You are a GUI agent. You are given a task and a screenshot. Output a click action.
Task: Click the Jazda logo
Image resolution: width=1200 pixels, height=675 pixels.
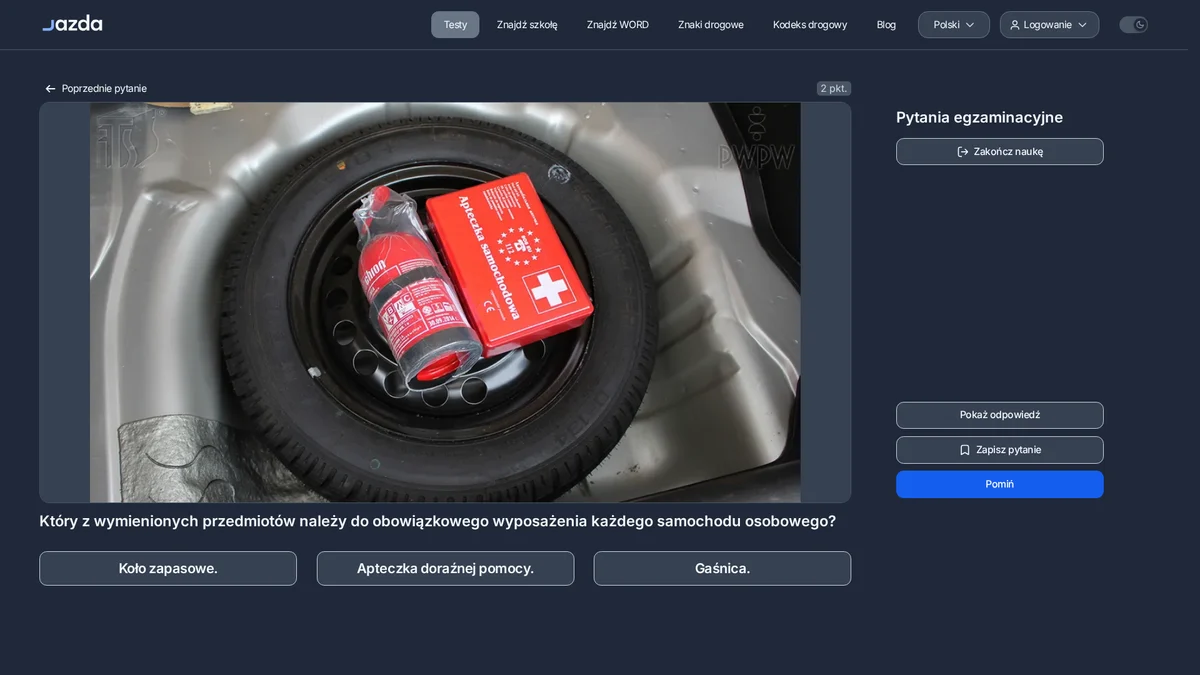pos(72,23)
